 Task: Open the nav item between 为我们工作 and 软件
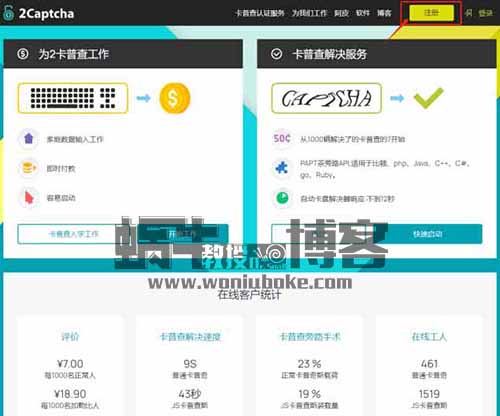(341, 13)
